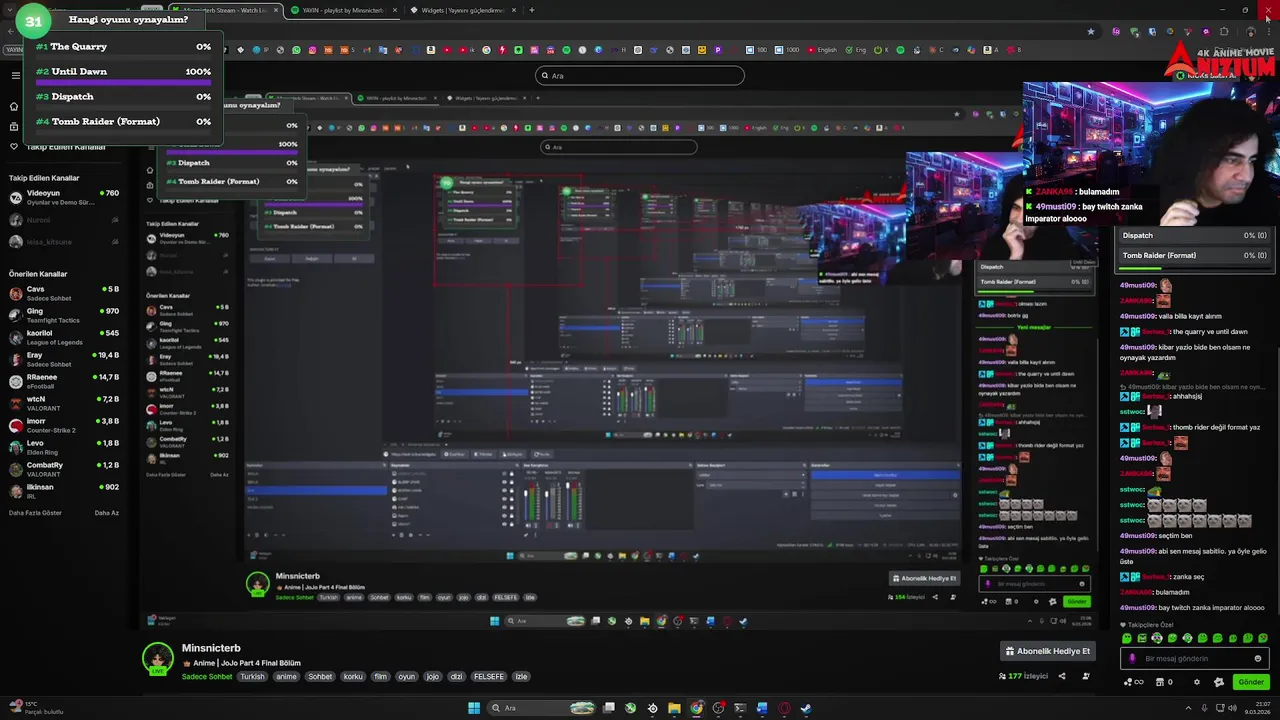Open wtcN VALORANT channel
This screenshot has width=1280, height=720.
pos(62,403)
